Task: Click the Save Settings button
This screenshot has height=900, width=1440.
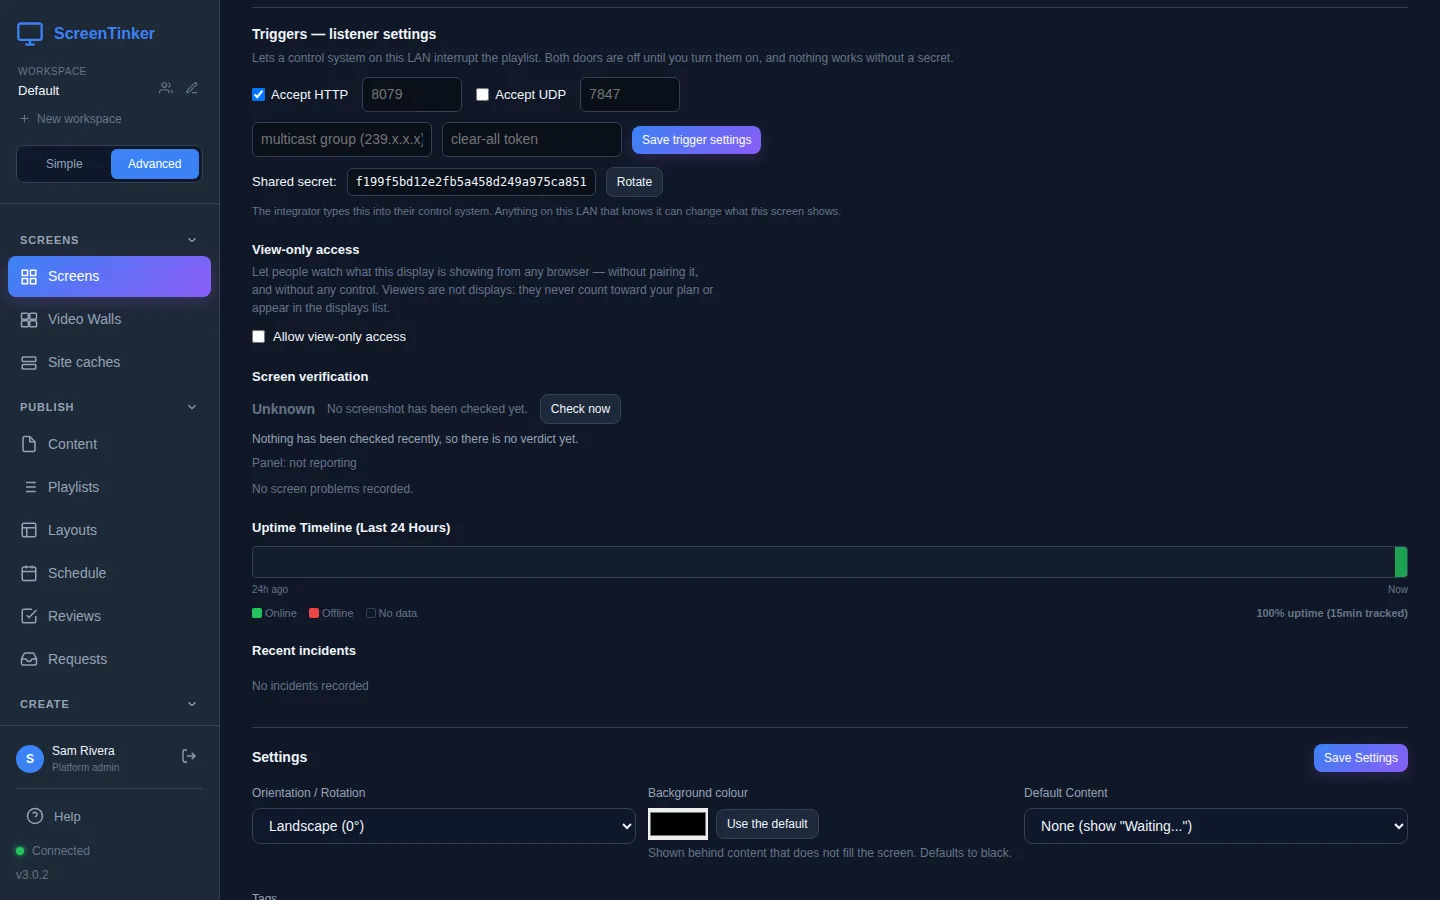Action: tap(1360, 758)
